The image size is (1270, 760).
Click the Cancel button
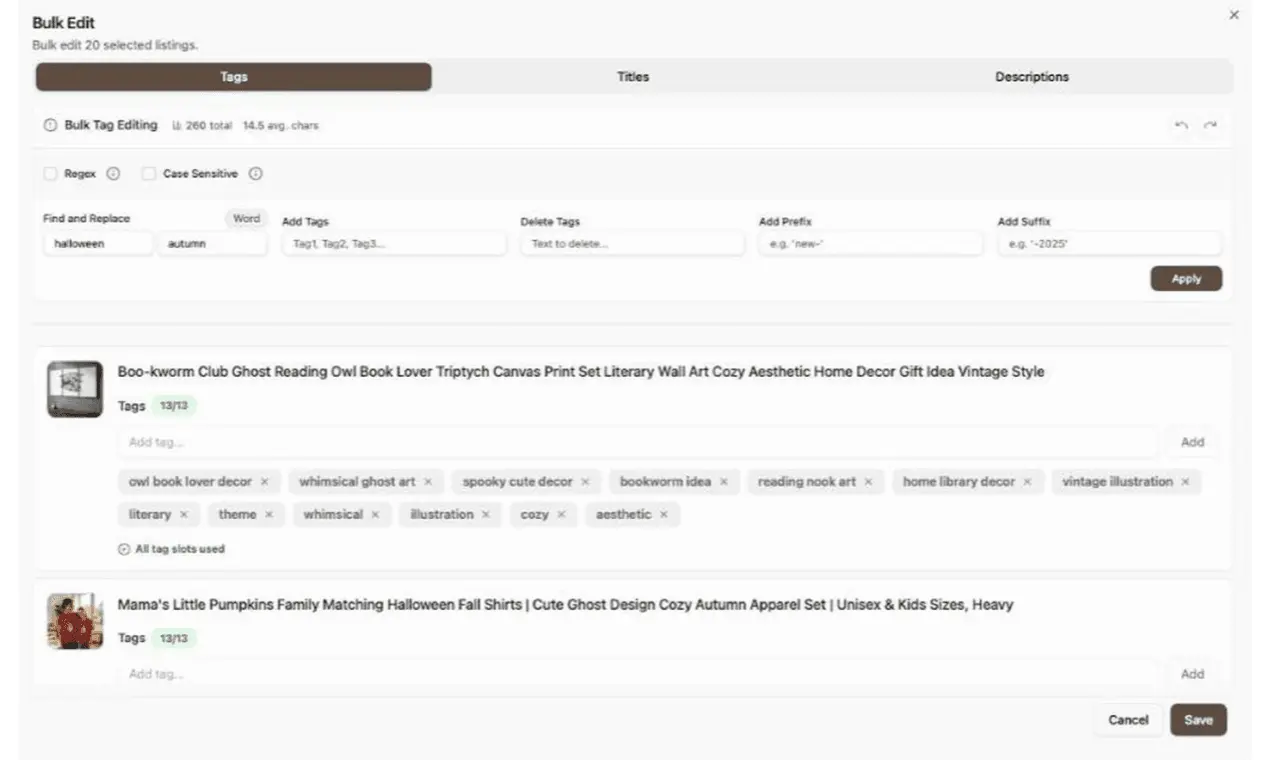tap(1128, 720)
